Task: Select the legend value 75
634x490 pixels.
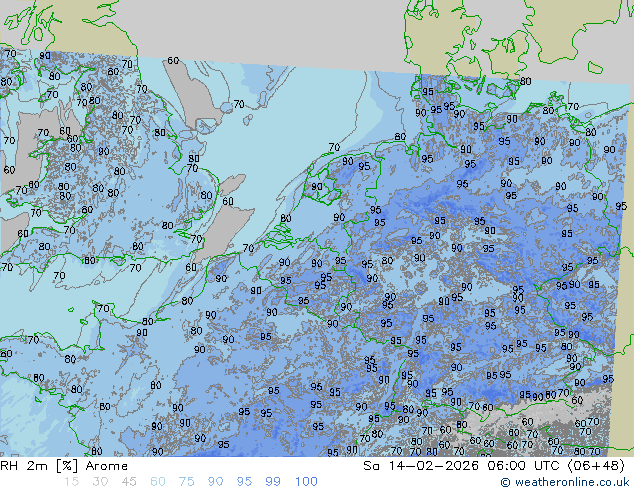Action: tap(186, 482)
